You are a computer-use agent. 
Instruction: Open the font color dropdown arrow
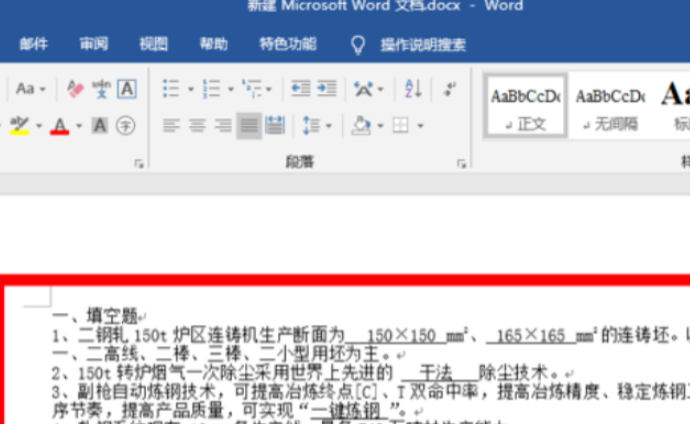coord(79,126)
